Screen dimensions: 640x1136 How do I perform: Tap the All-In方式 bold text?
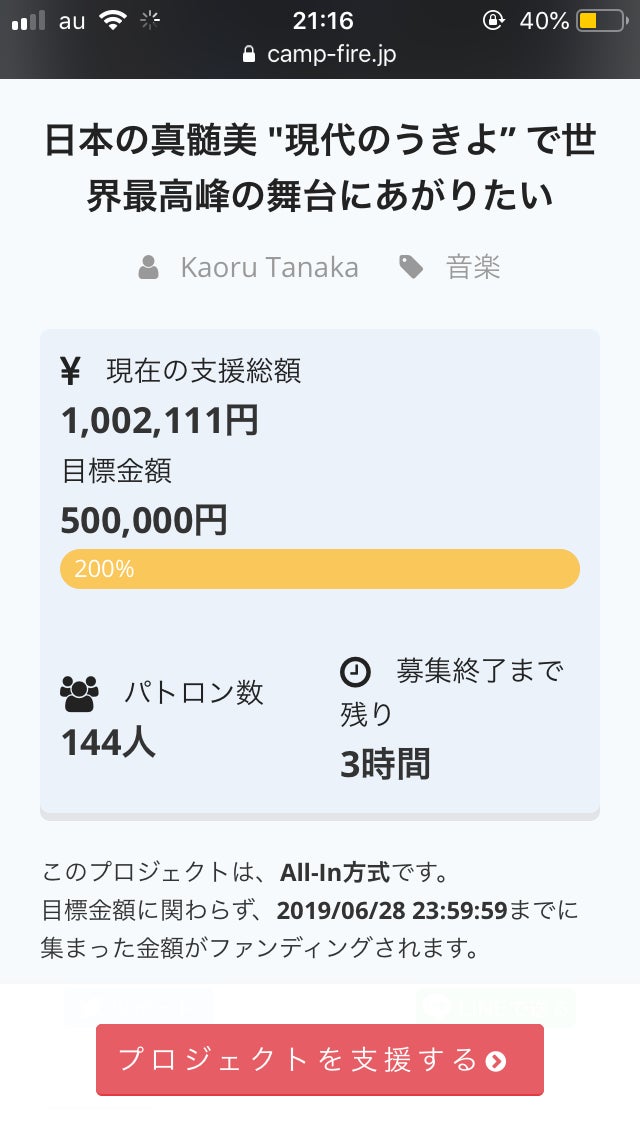coord(335,871)
